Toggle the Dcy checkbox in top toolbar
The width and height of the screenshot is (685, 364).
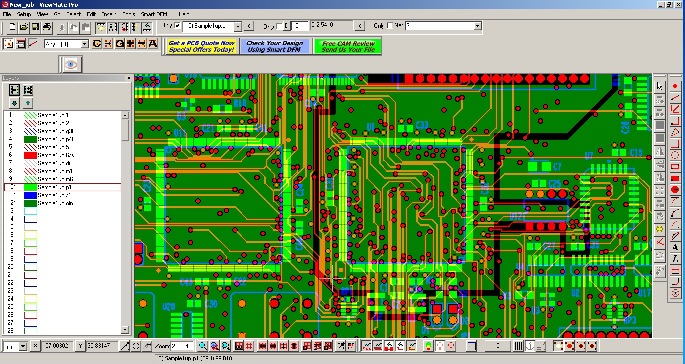[x=279, y=26]
